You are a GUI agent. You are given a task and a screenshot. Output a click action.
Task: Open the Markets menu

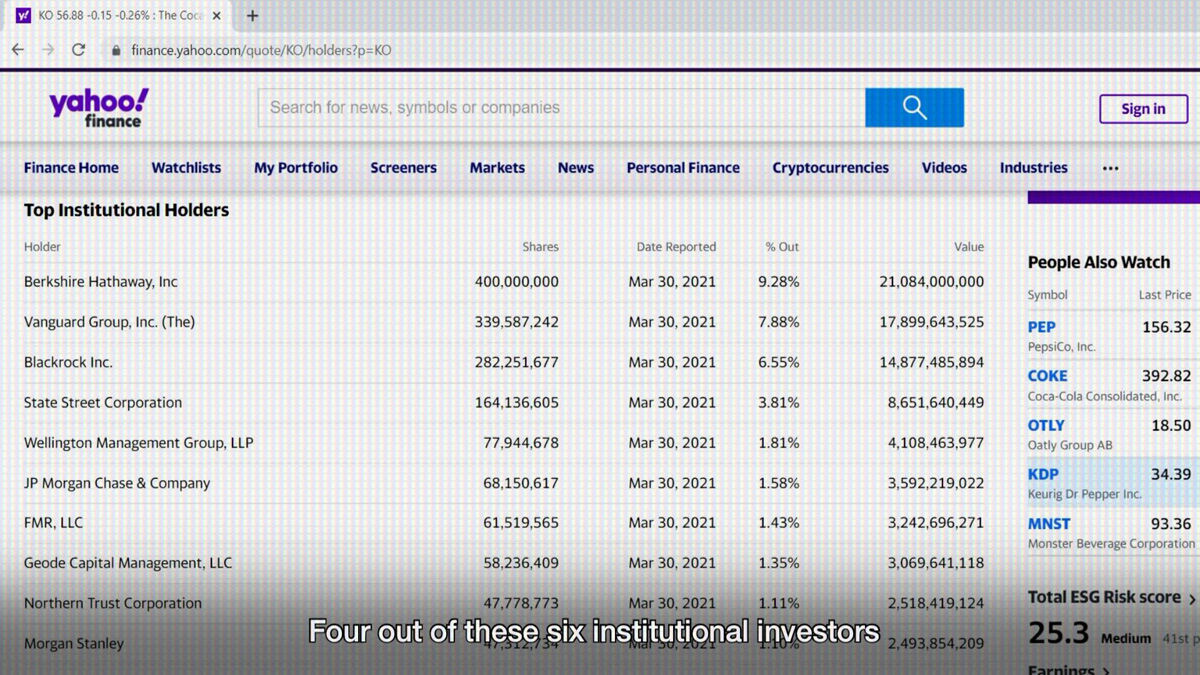click(x=497, y=168)
